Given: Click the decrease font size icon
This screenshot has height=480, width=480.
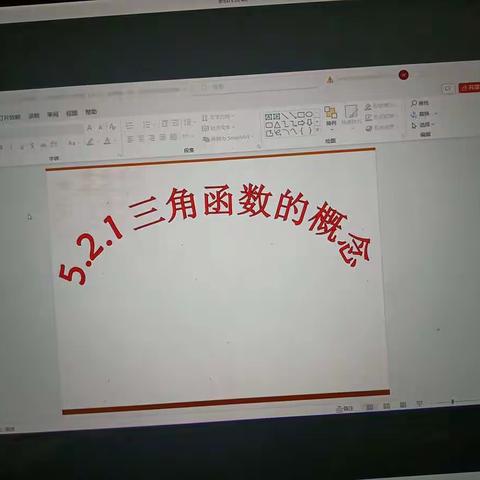Looking at the screenshot, I should coord(100,127).
